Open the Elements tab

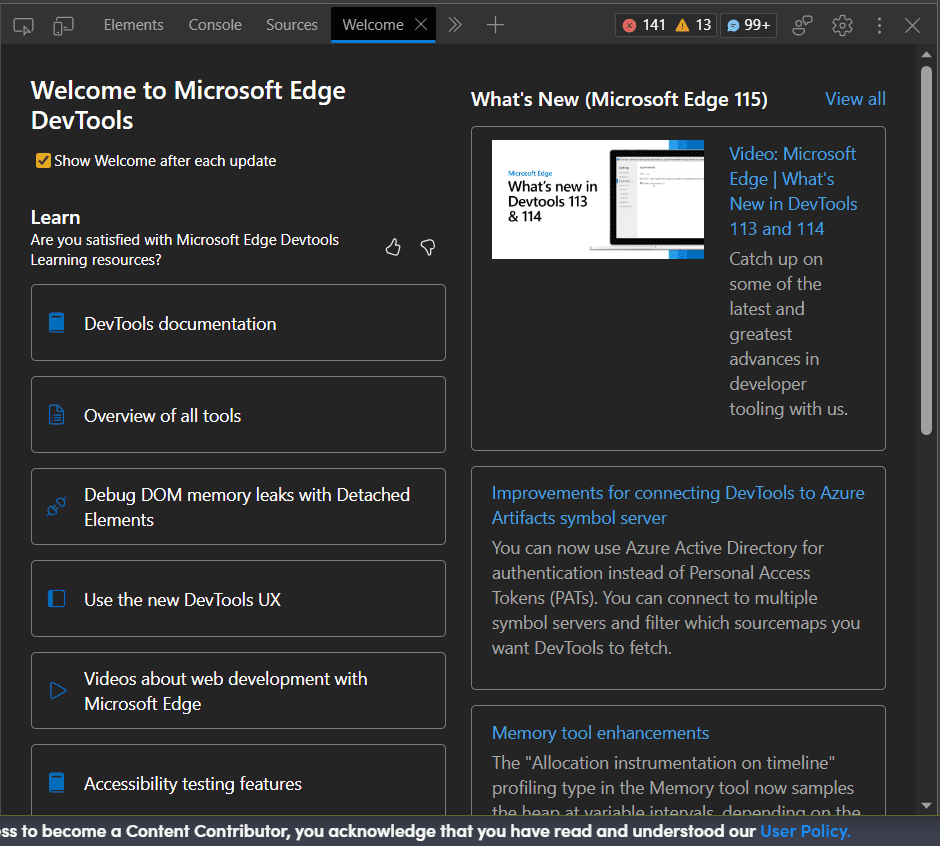[133, 25]
